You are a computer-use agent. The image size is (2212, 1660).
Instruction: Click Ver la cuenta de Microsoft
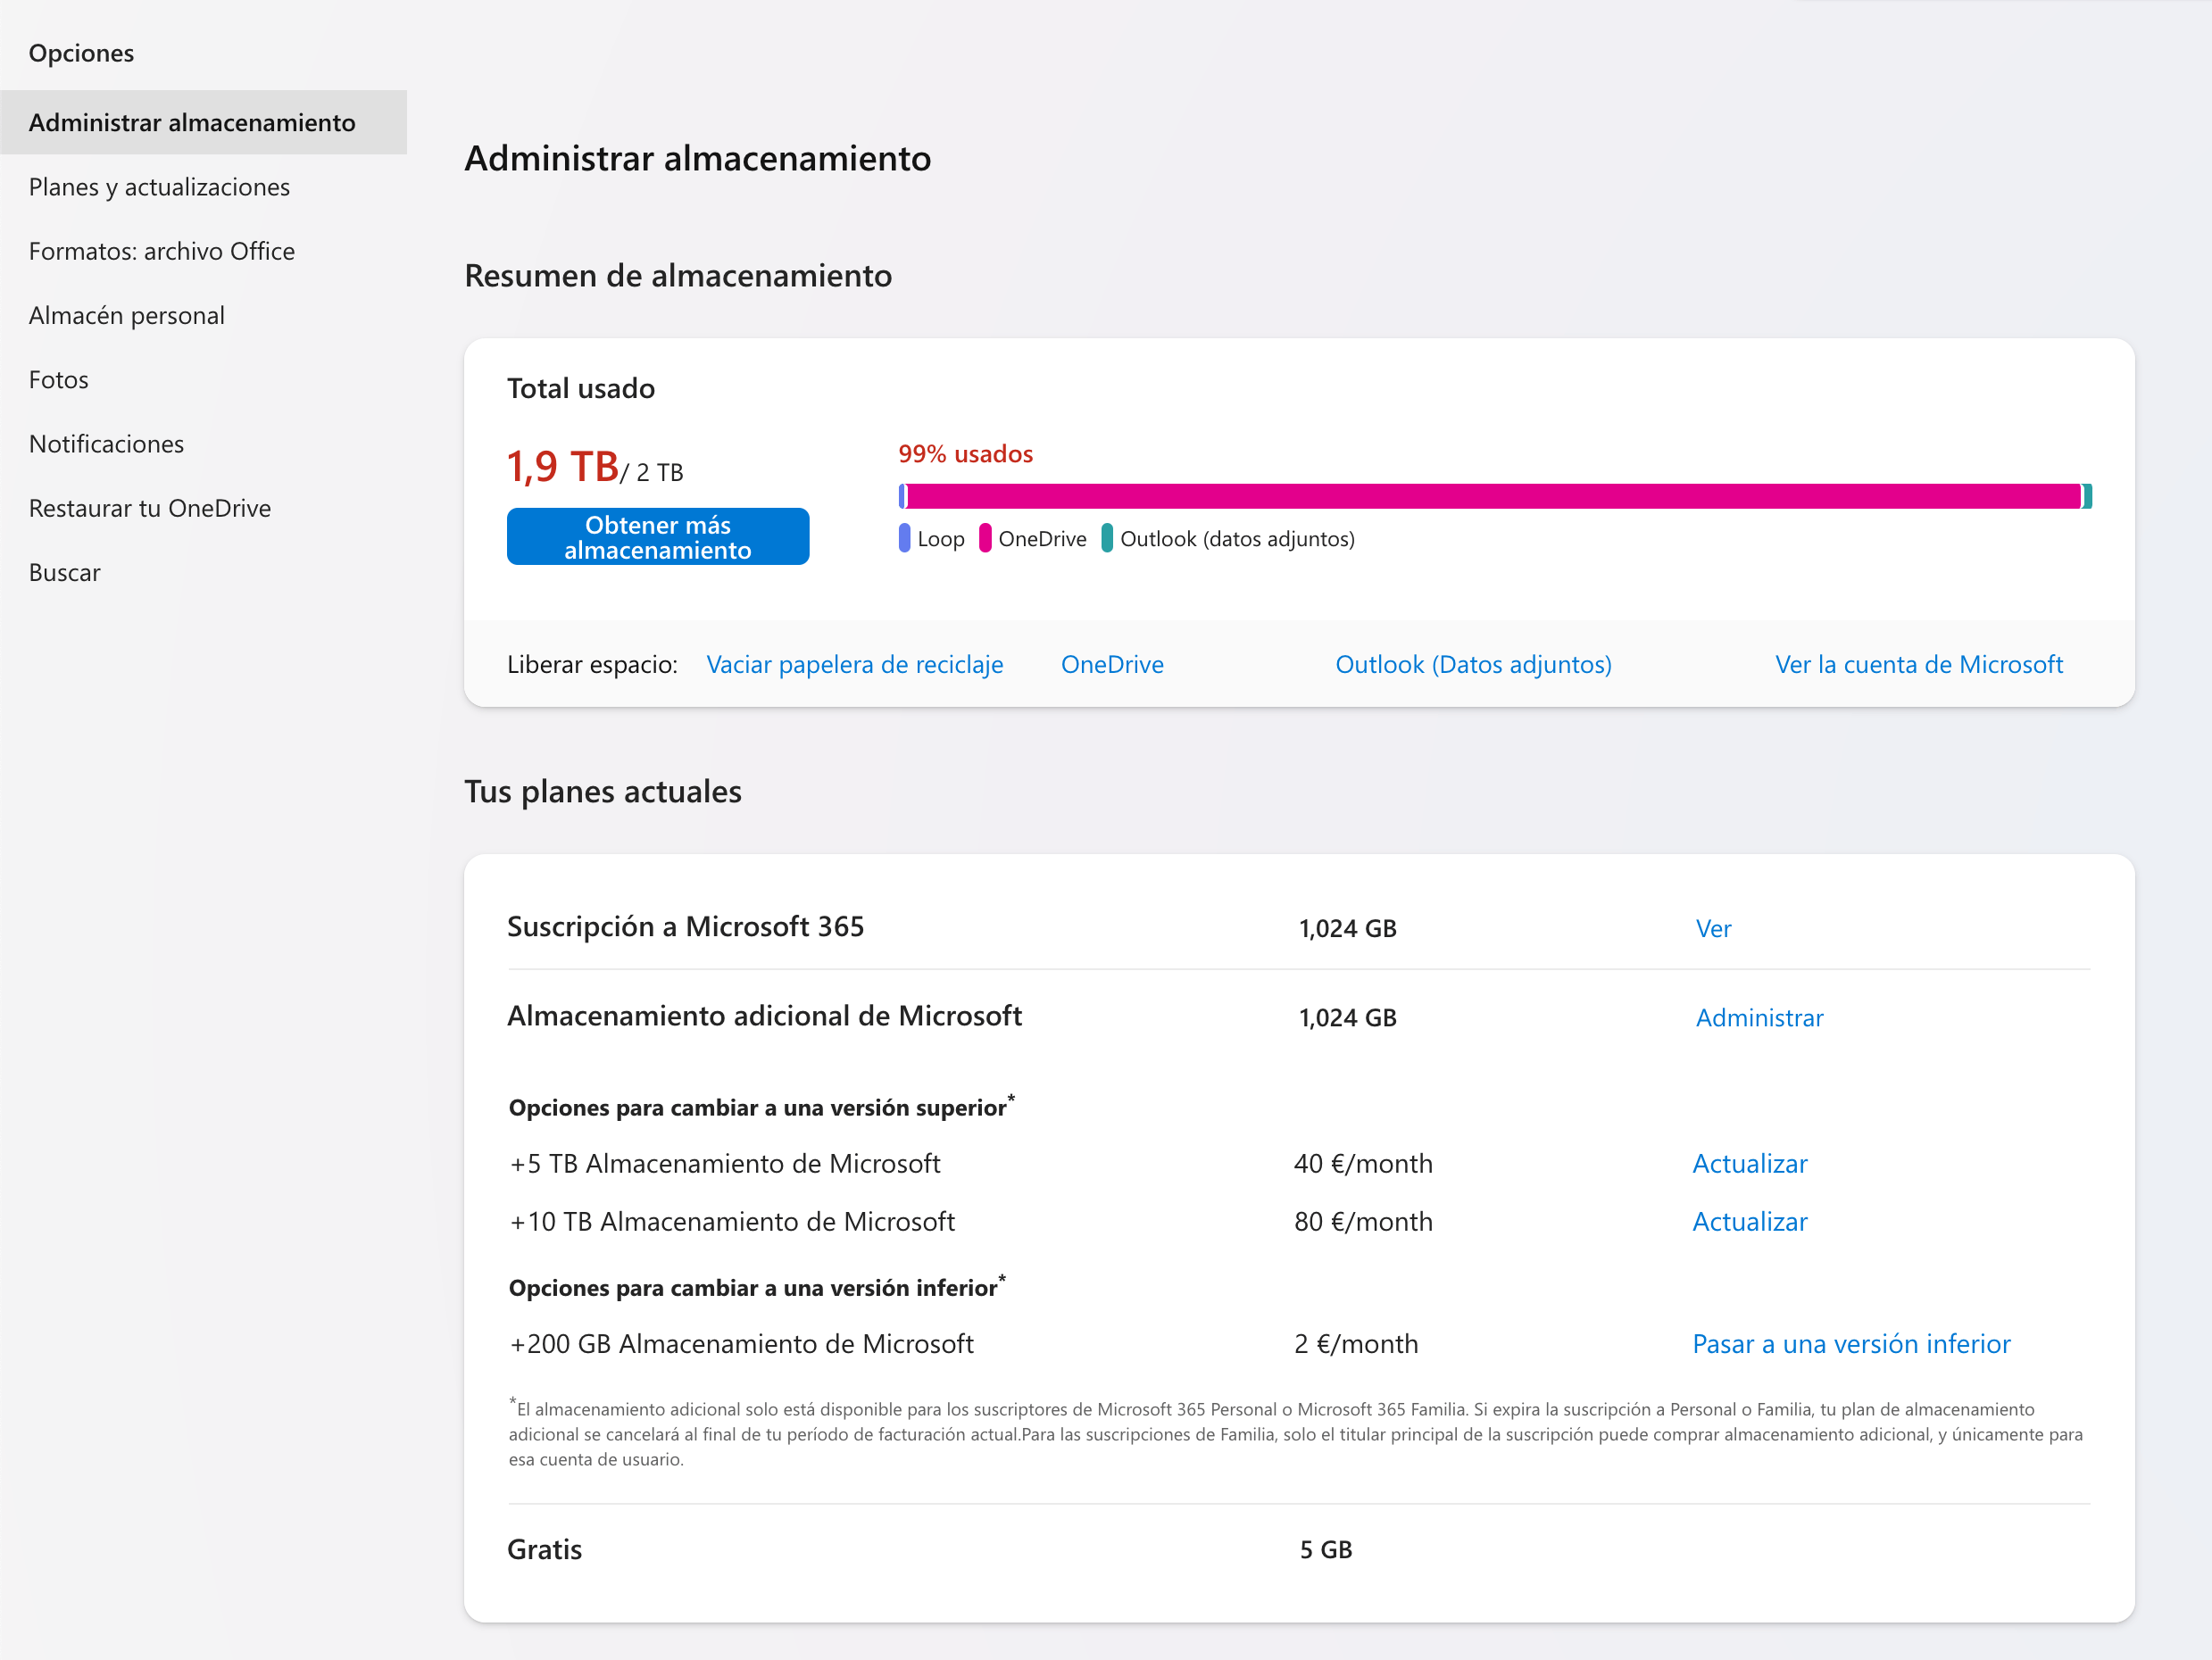(x=1919, y=664)
